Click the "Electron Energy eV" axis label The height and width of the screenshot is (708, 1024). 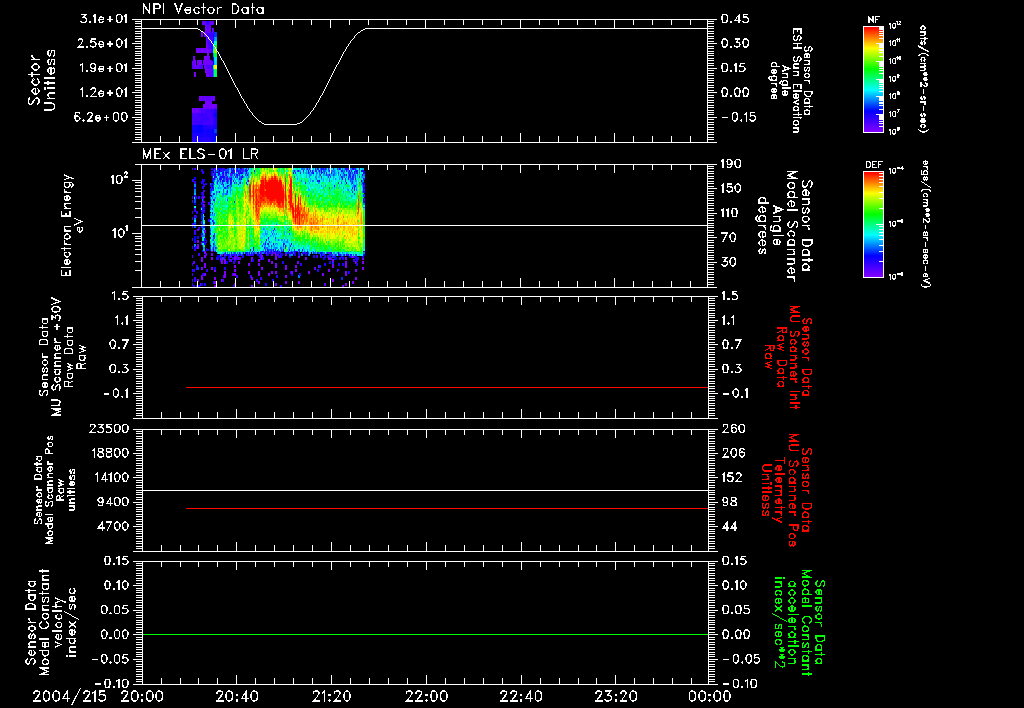pos(71,225)
